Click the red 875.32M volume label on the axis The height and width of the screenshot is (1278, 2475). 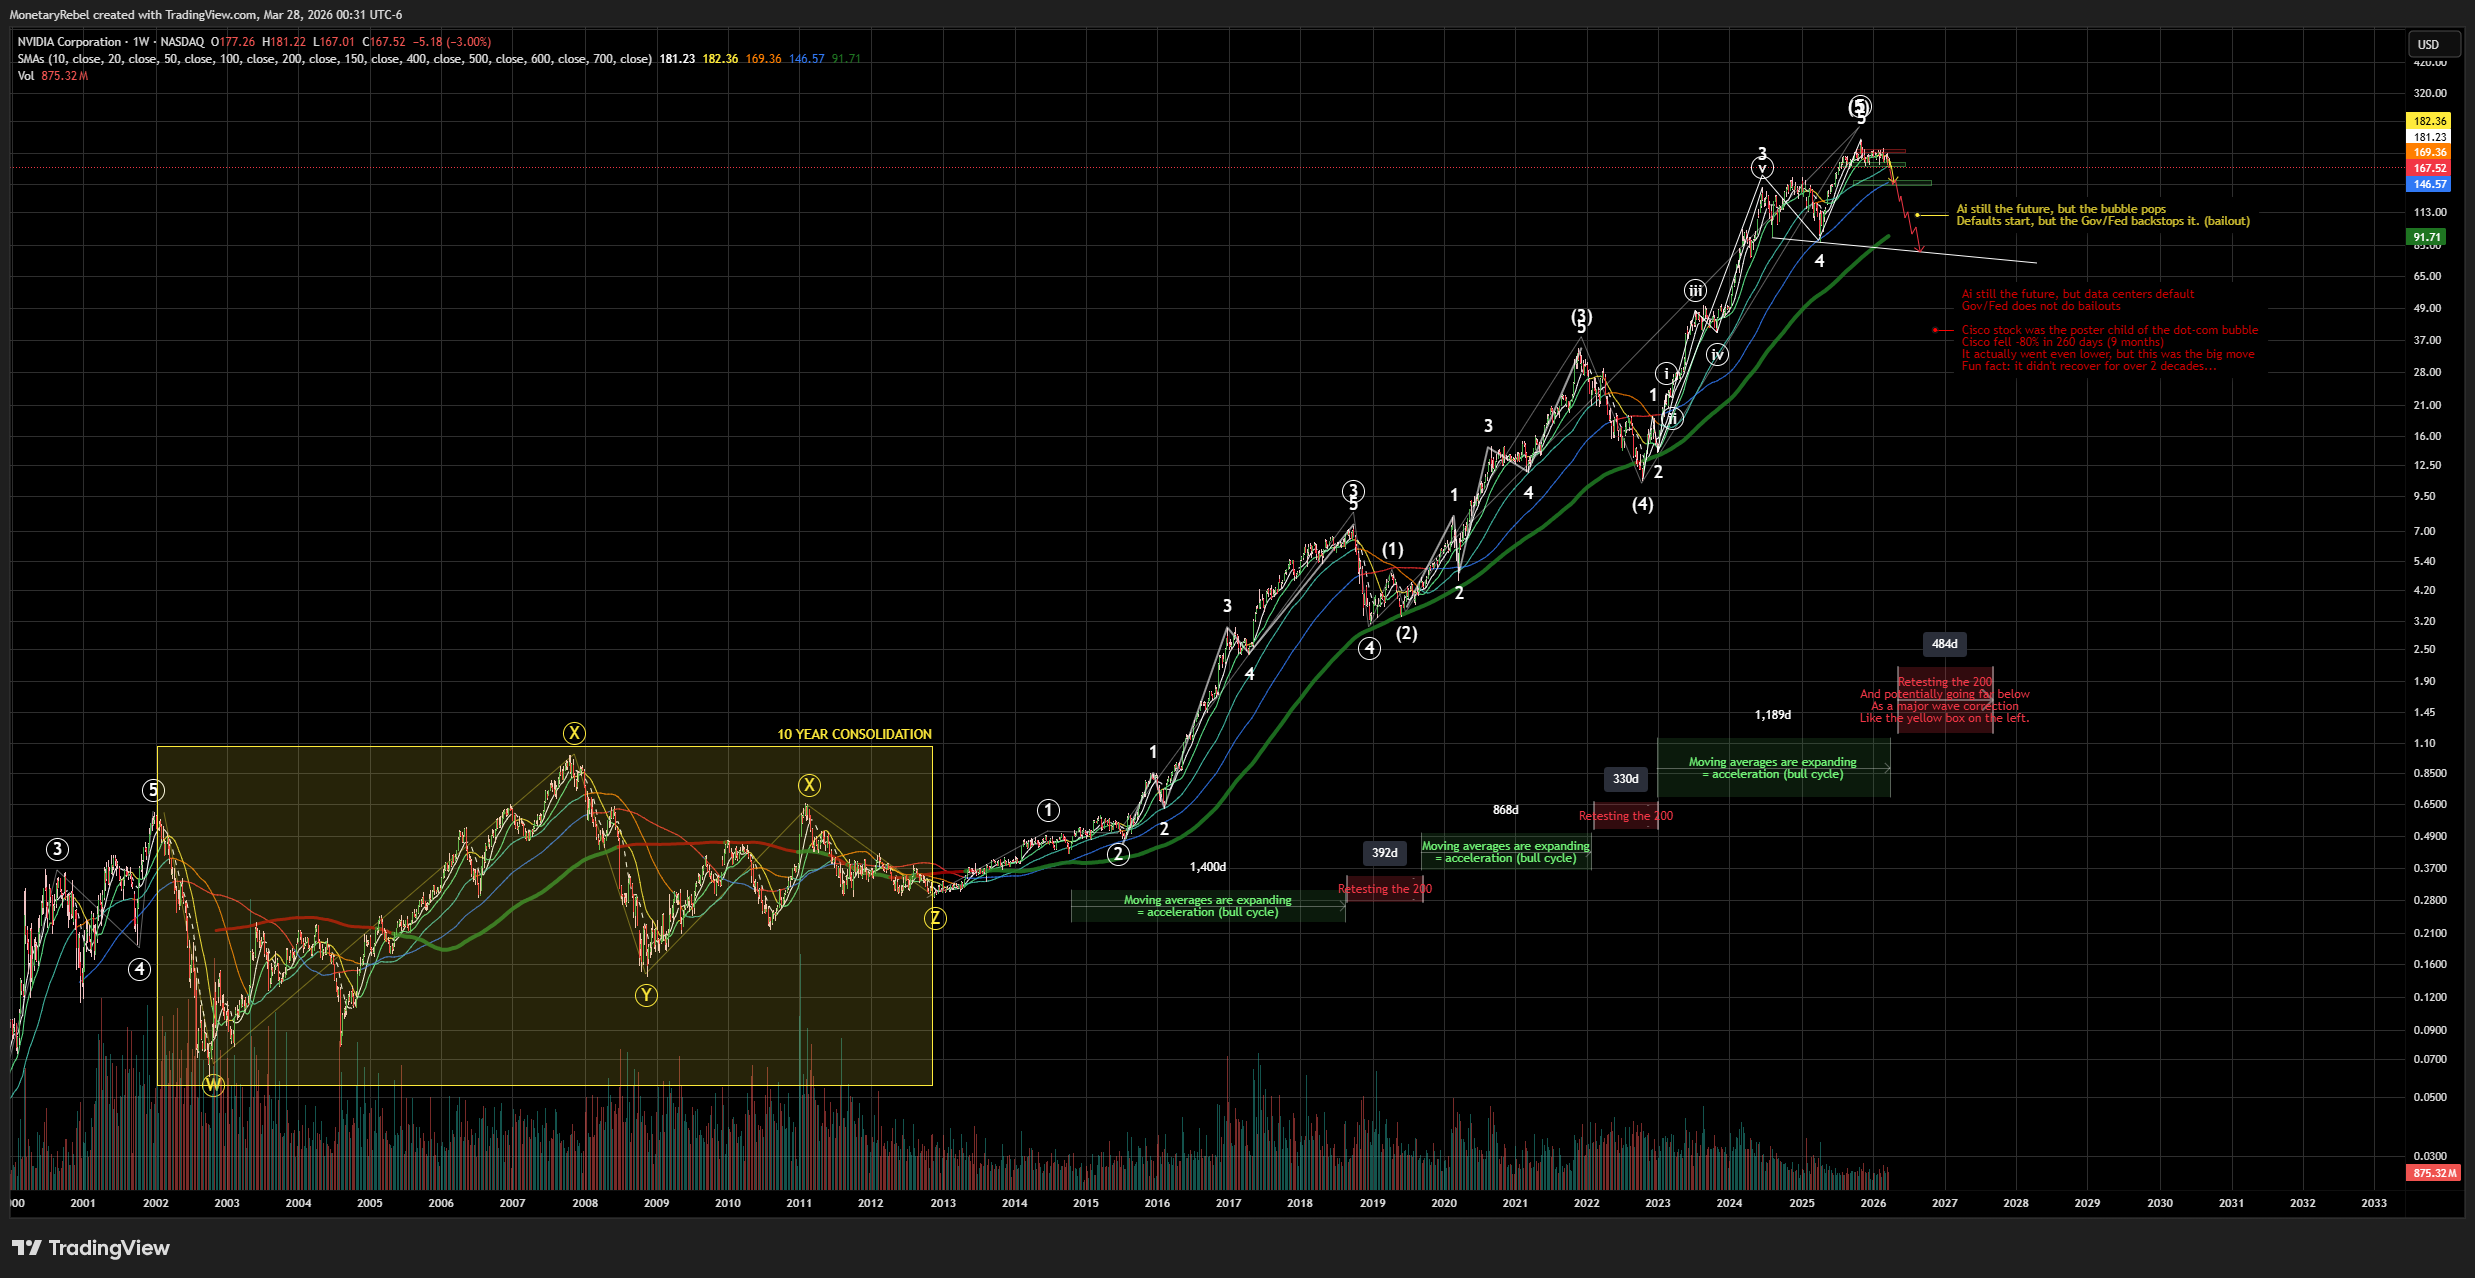(2434, 1173)
